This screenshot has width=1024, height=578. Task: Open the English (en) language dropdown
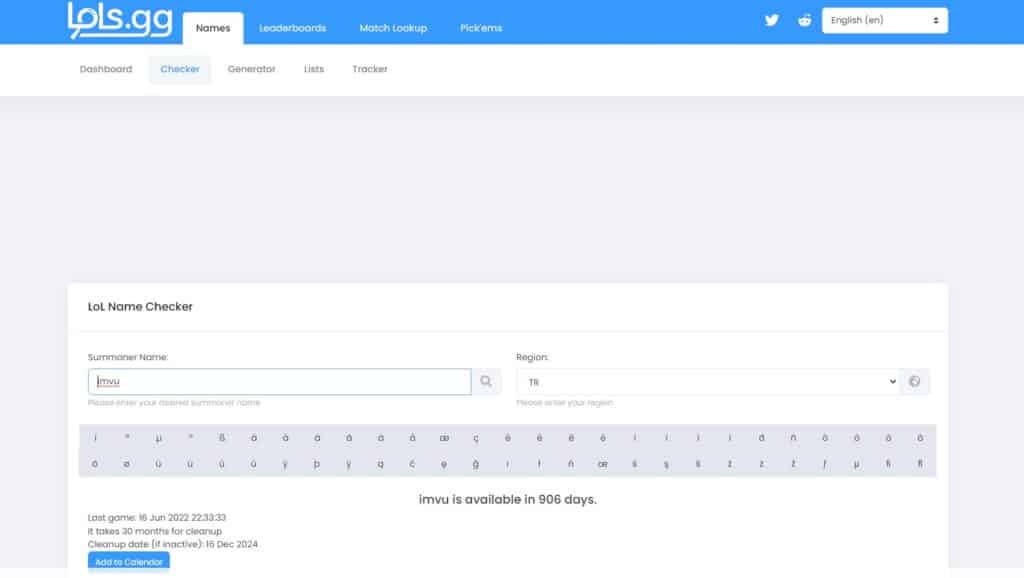tap(885, 20)
